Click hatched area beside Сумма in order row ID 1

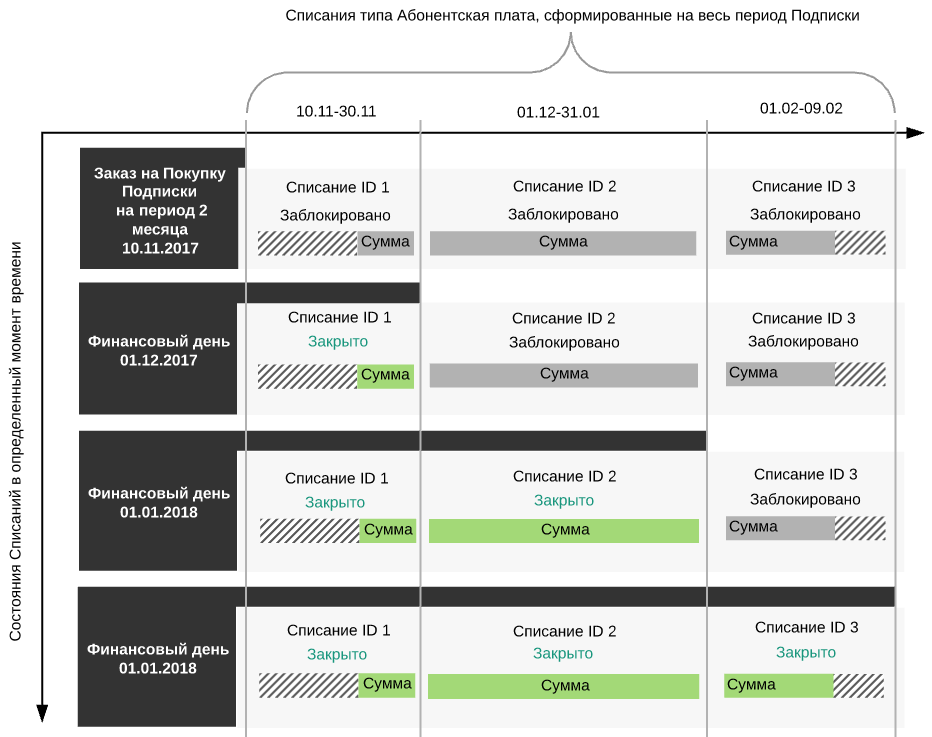tap(307, 243)
